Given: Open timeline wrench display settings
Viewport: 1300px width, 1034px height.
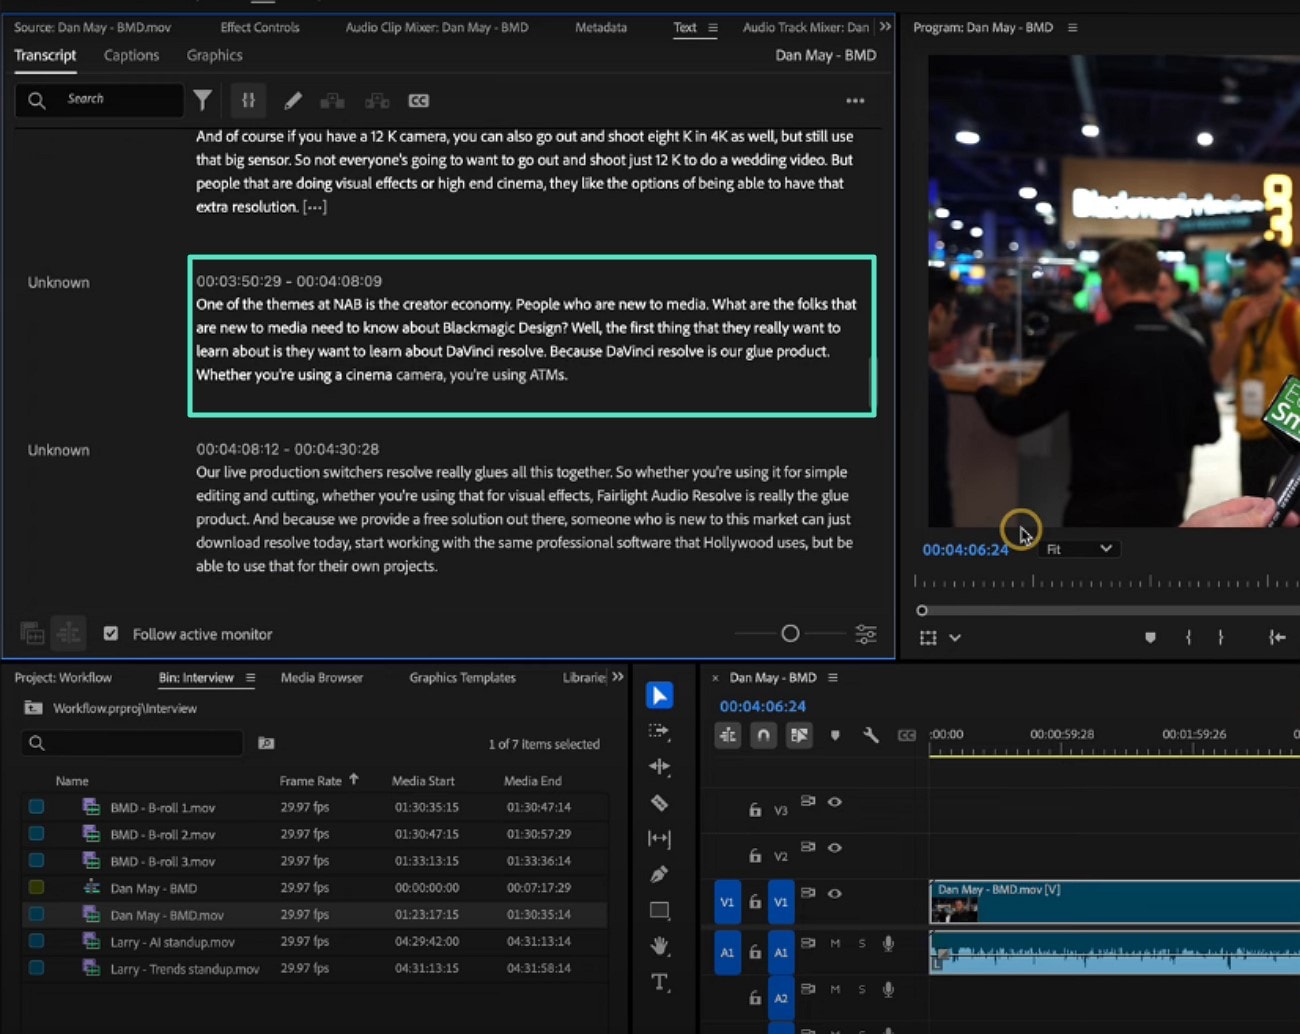Looking at the screenshot, I should 870,735.
